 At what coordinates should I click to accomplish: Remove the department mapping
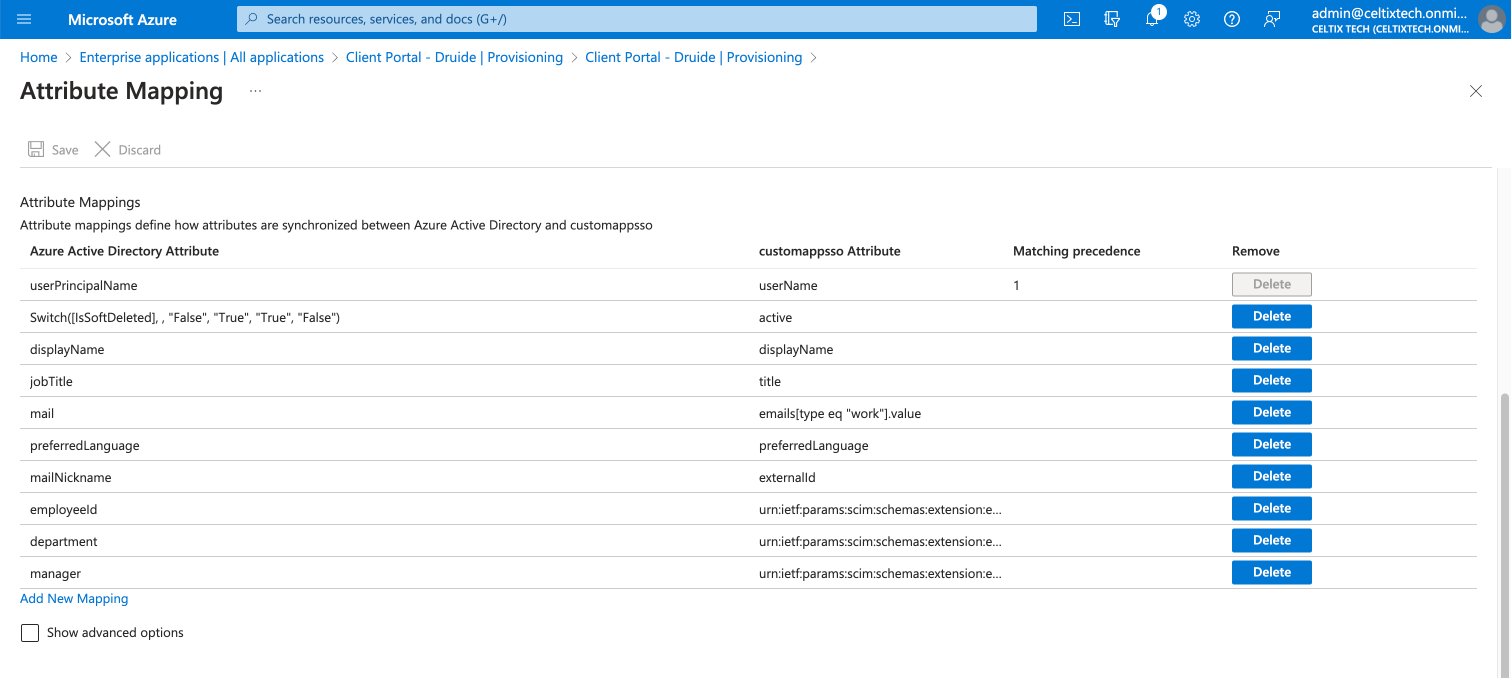[1272, 541]
